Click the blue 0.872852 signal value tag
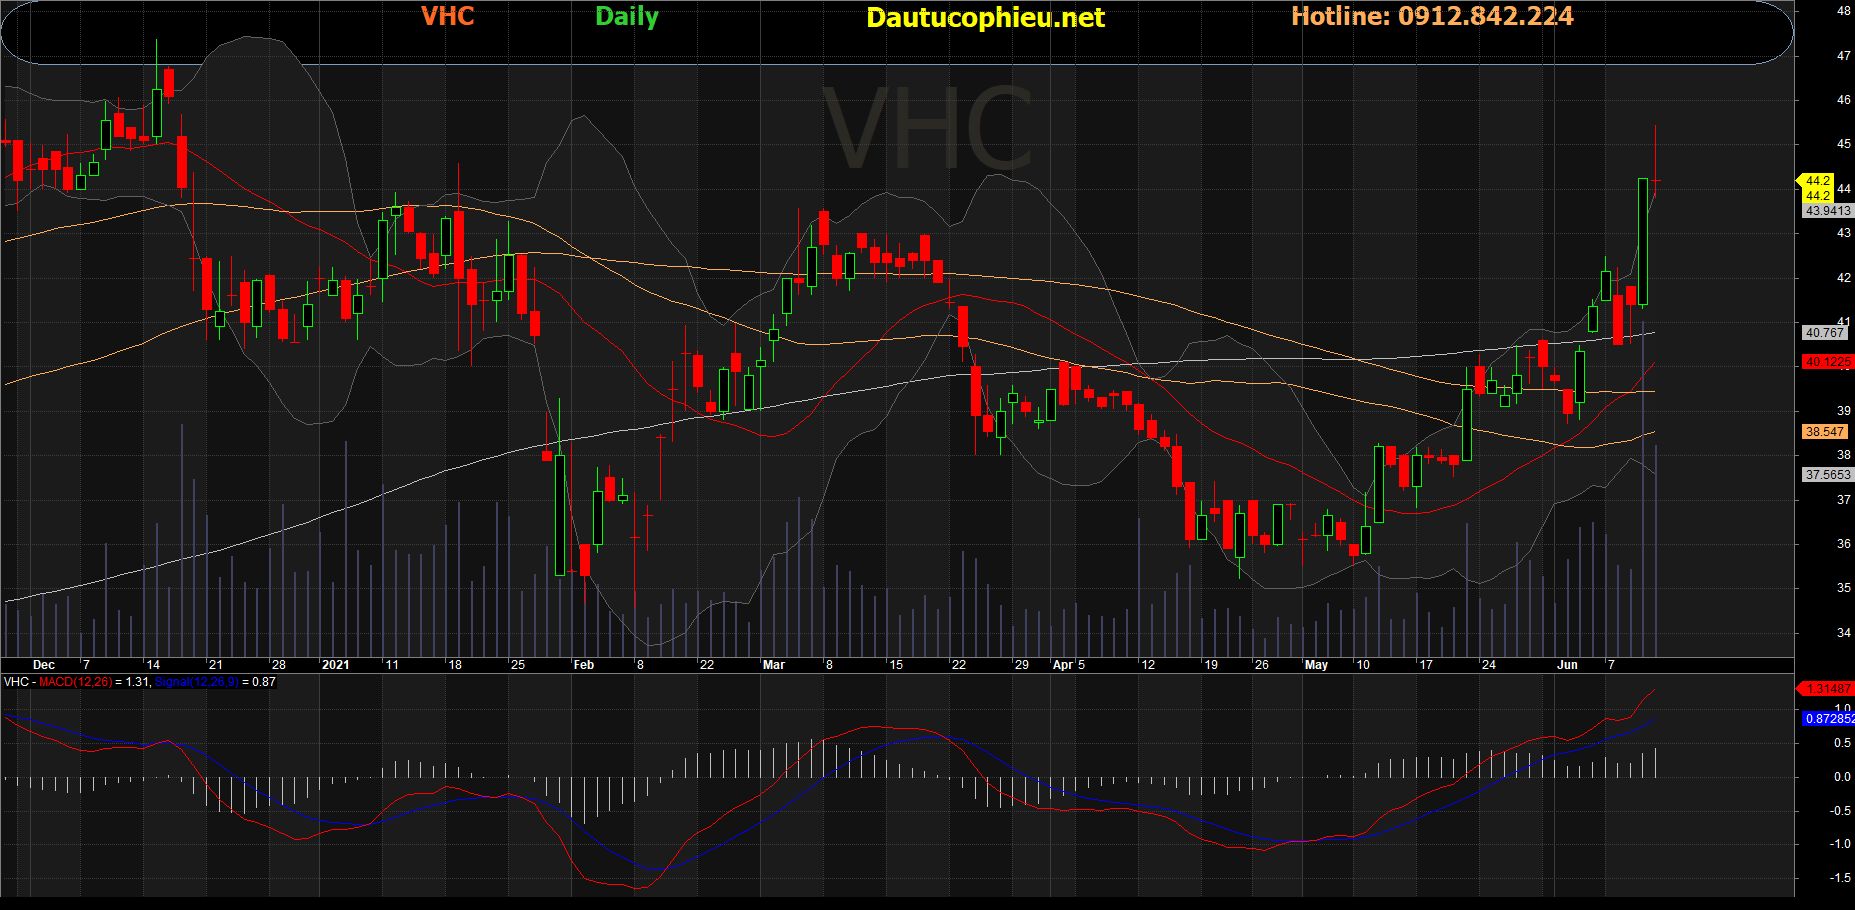Screen dimensions: 1855x910 [1828, 719]
